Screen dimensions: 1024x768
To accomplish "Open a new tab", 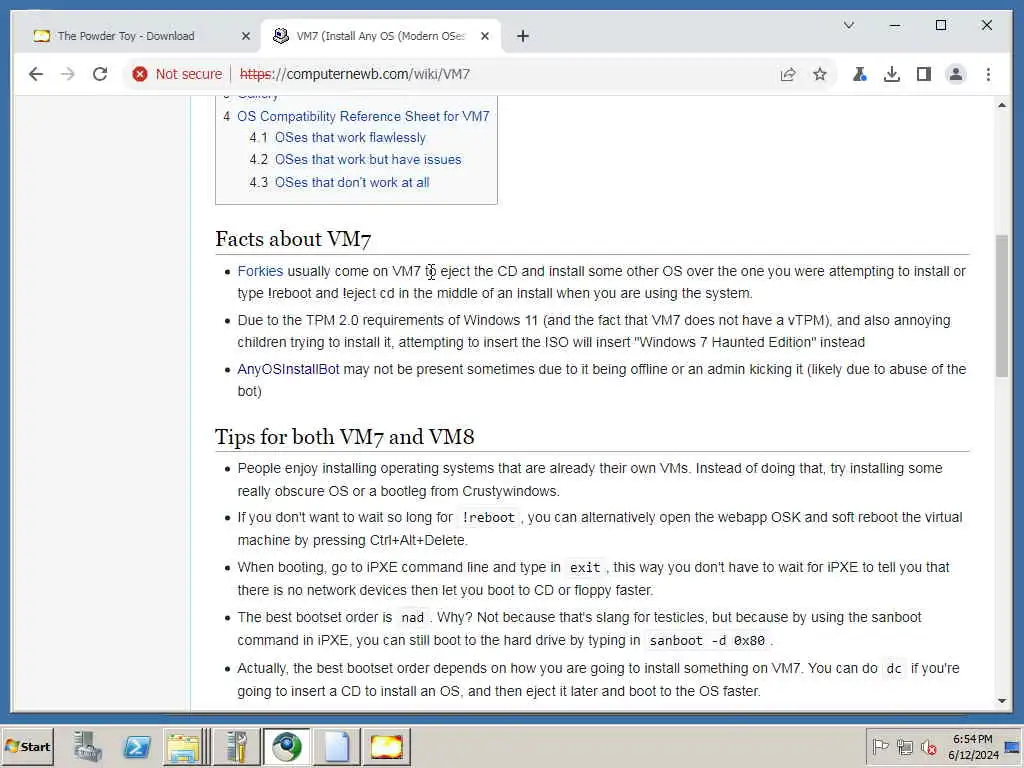I will coord(522,37).
